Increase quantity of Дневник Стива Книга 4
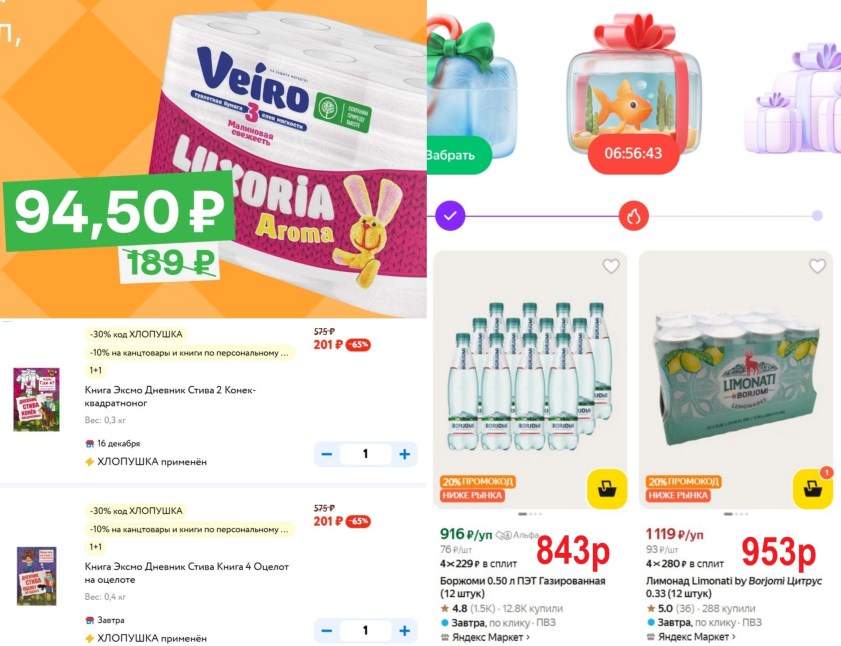 pyautogui.click(x=405, y=630)
